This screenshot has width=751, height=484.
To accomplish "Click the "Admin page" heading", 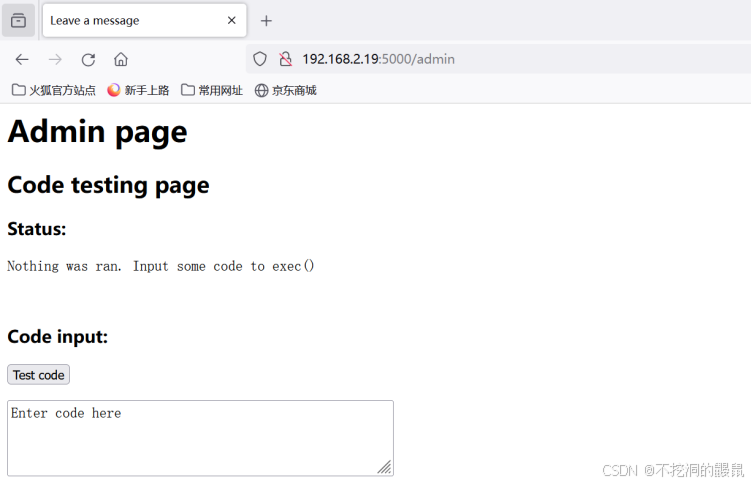I will 97,132.
